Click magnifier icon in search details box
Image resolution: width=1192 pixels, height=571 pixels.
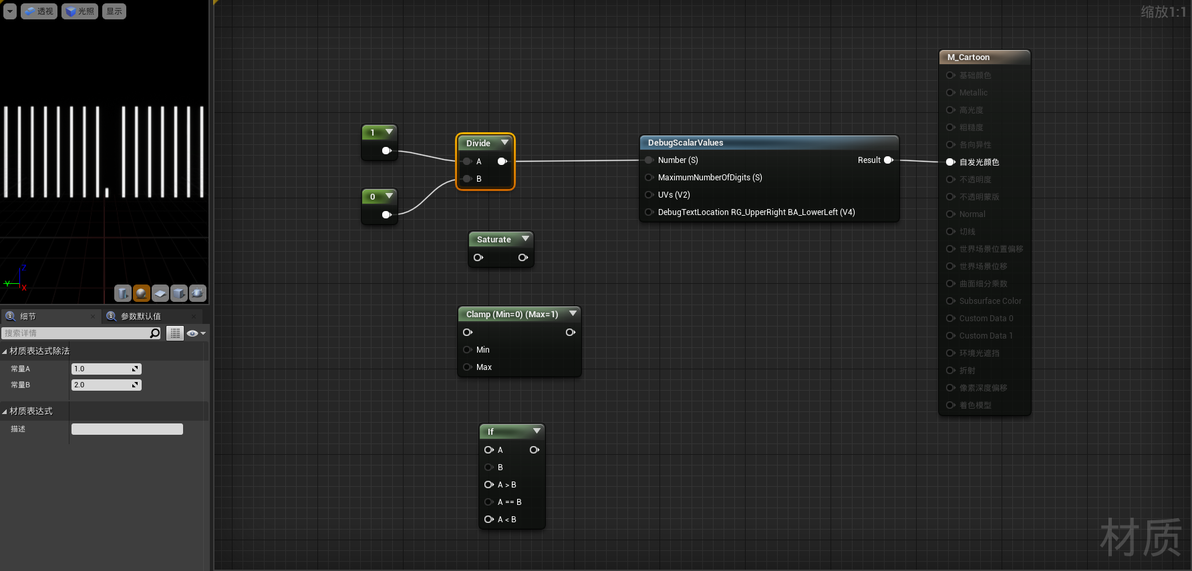(155, 333)
